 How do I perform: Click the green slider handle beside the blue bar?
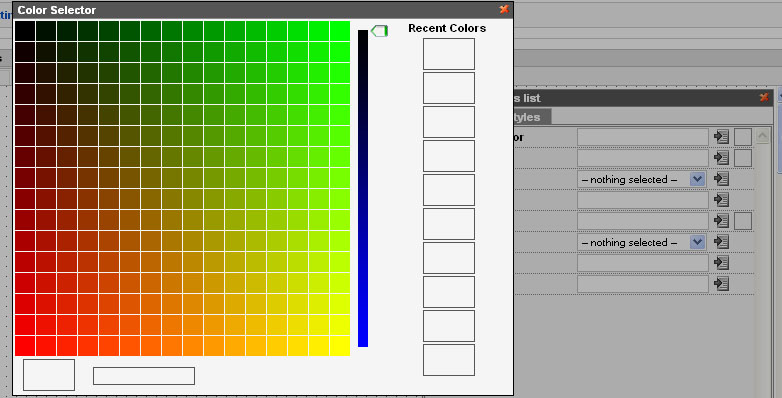pyautogui.click(x=380, y=31)
